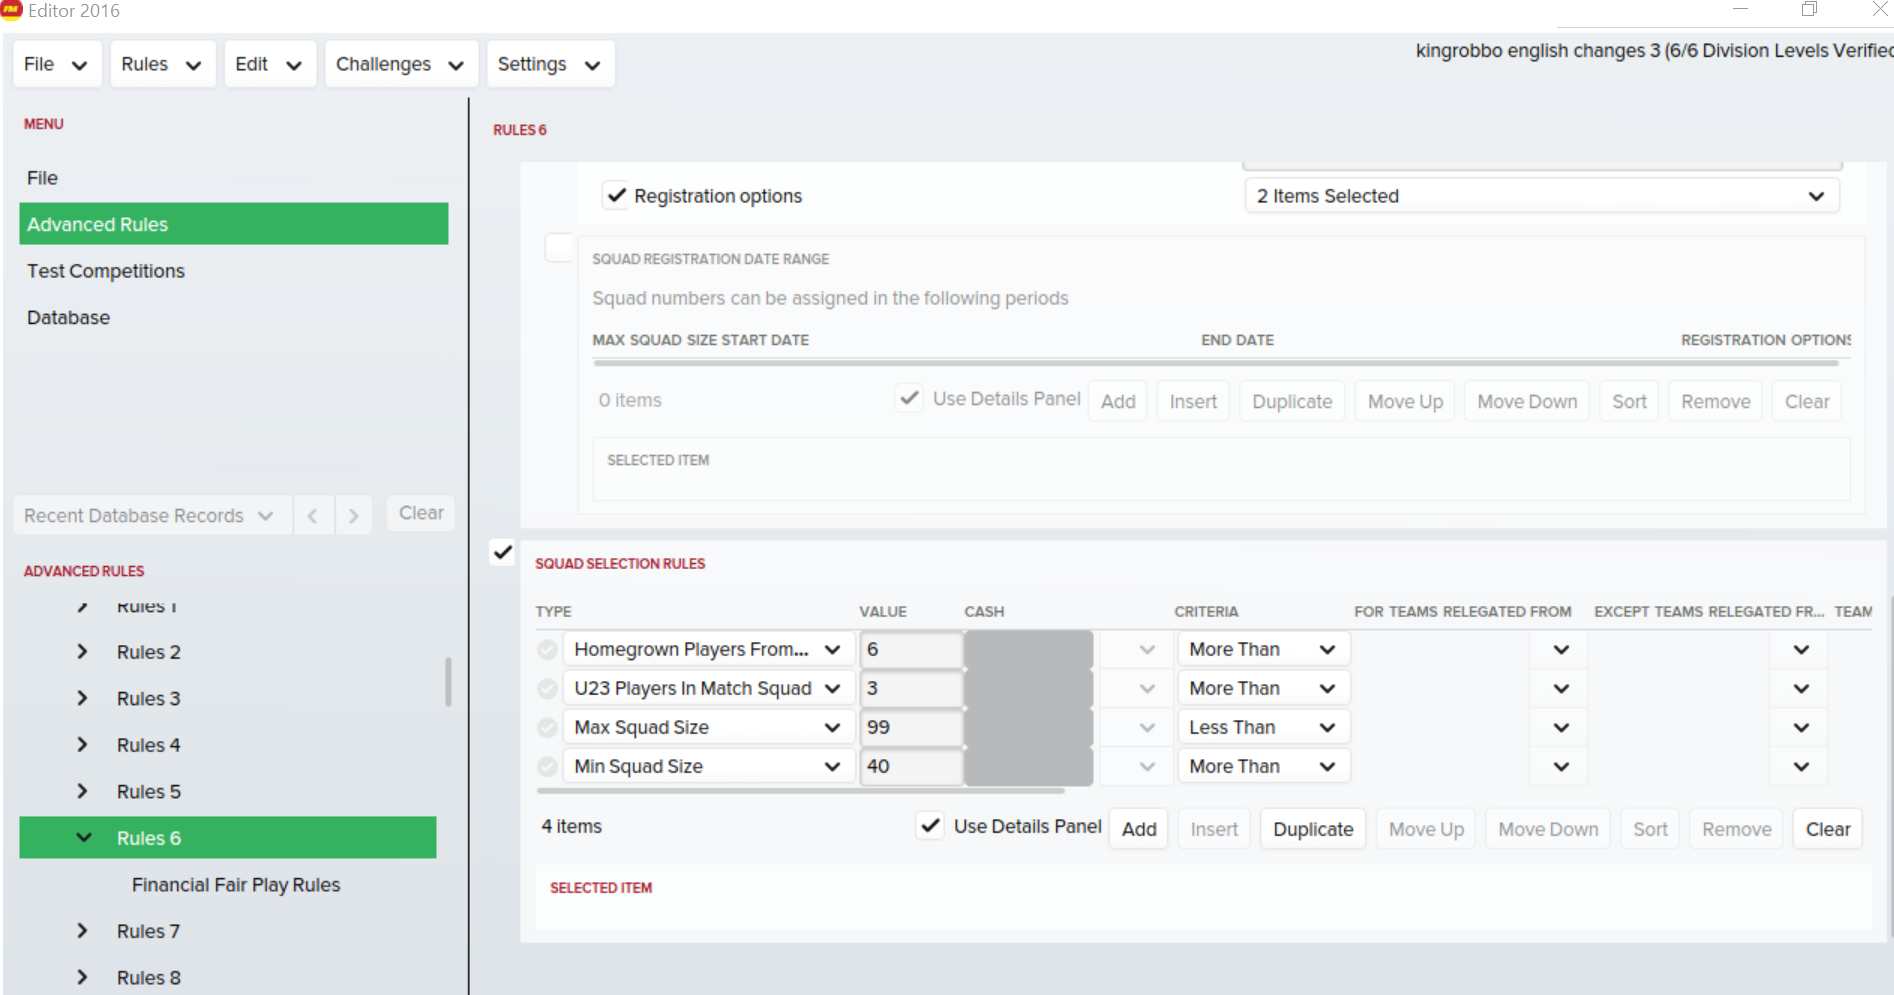Open the Challenges menu

[401, 64]
